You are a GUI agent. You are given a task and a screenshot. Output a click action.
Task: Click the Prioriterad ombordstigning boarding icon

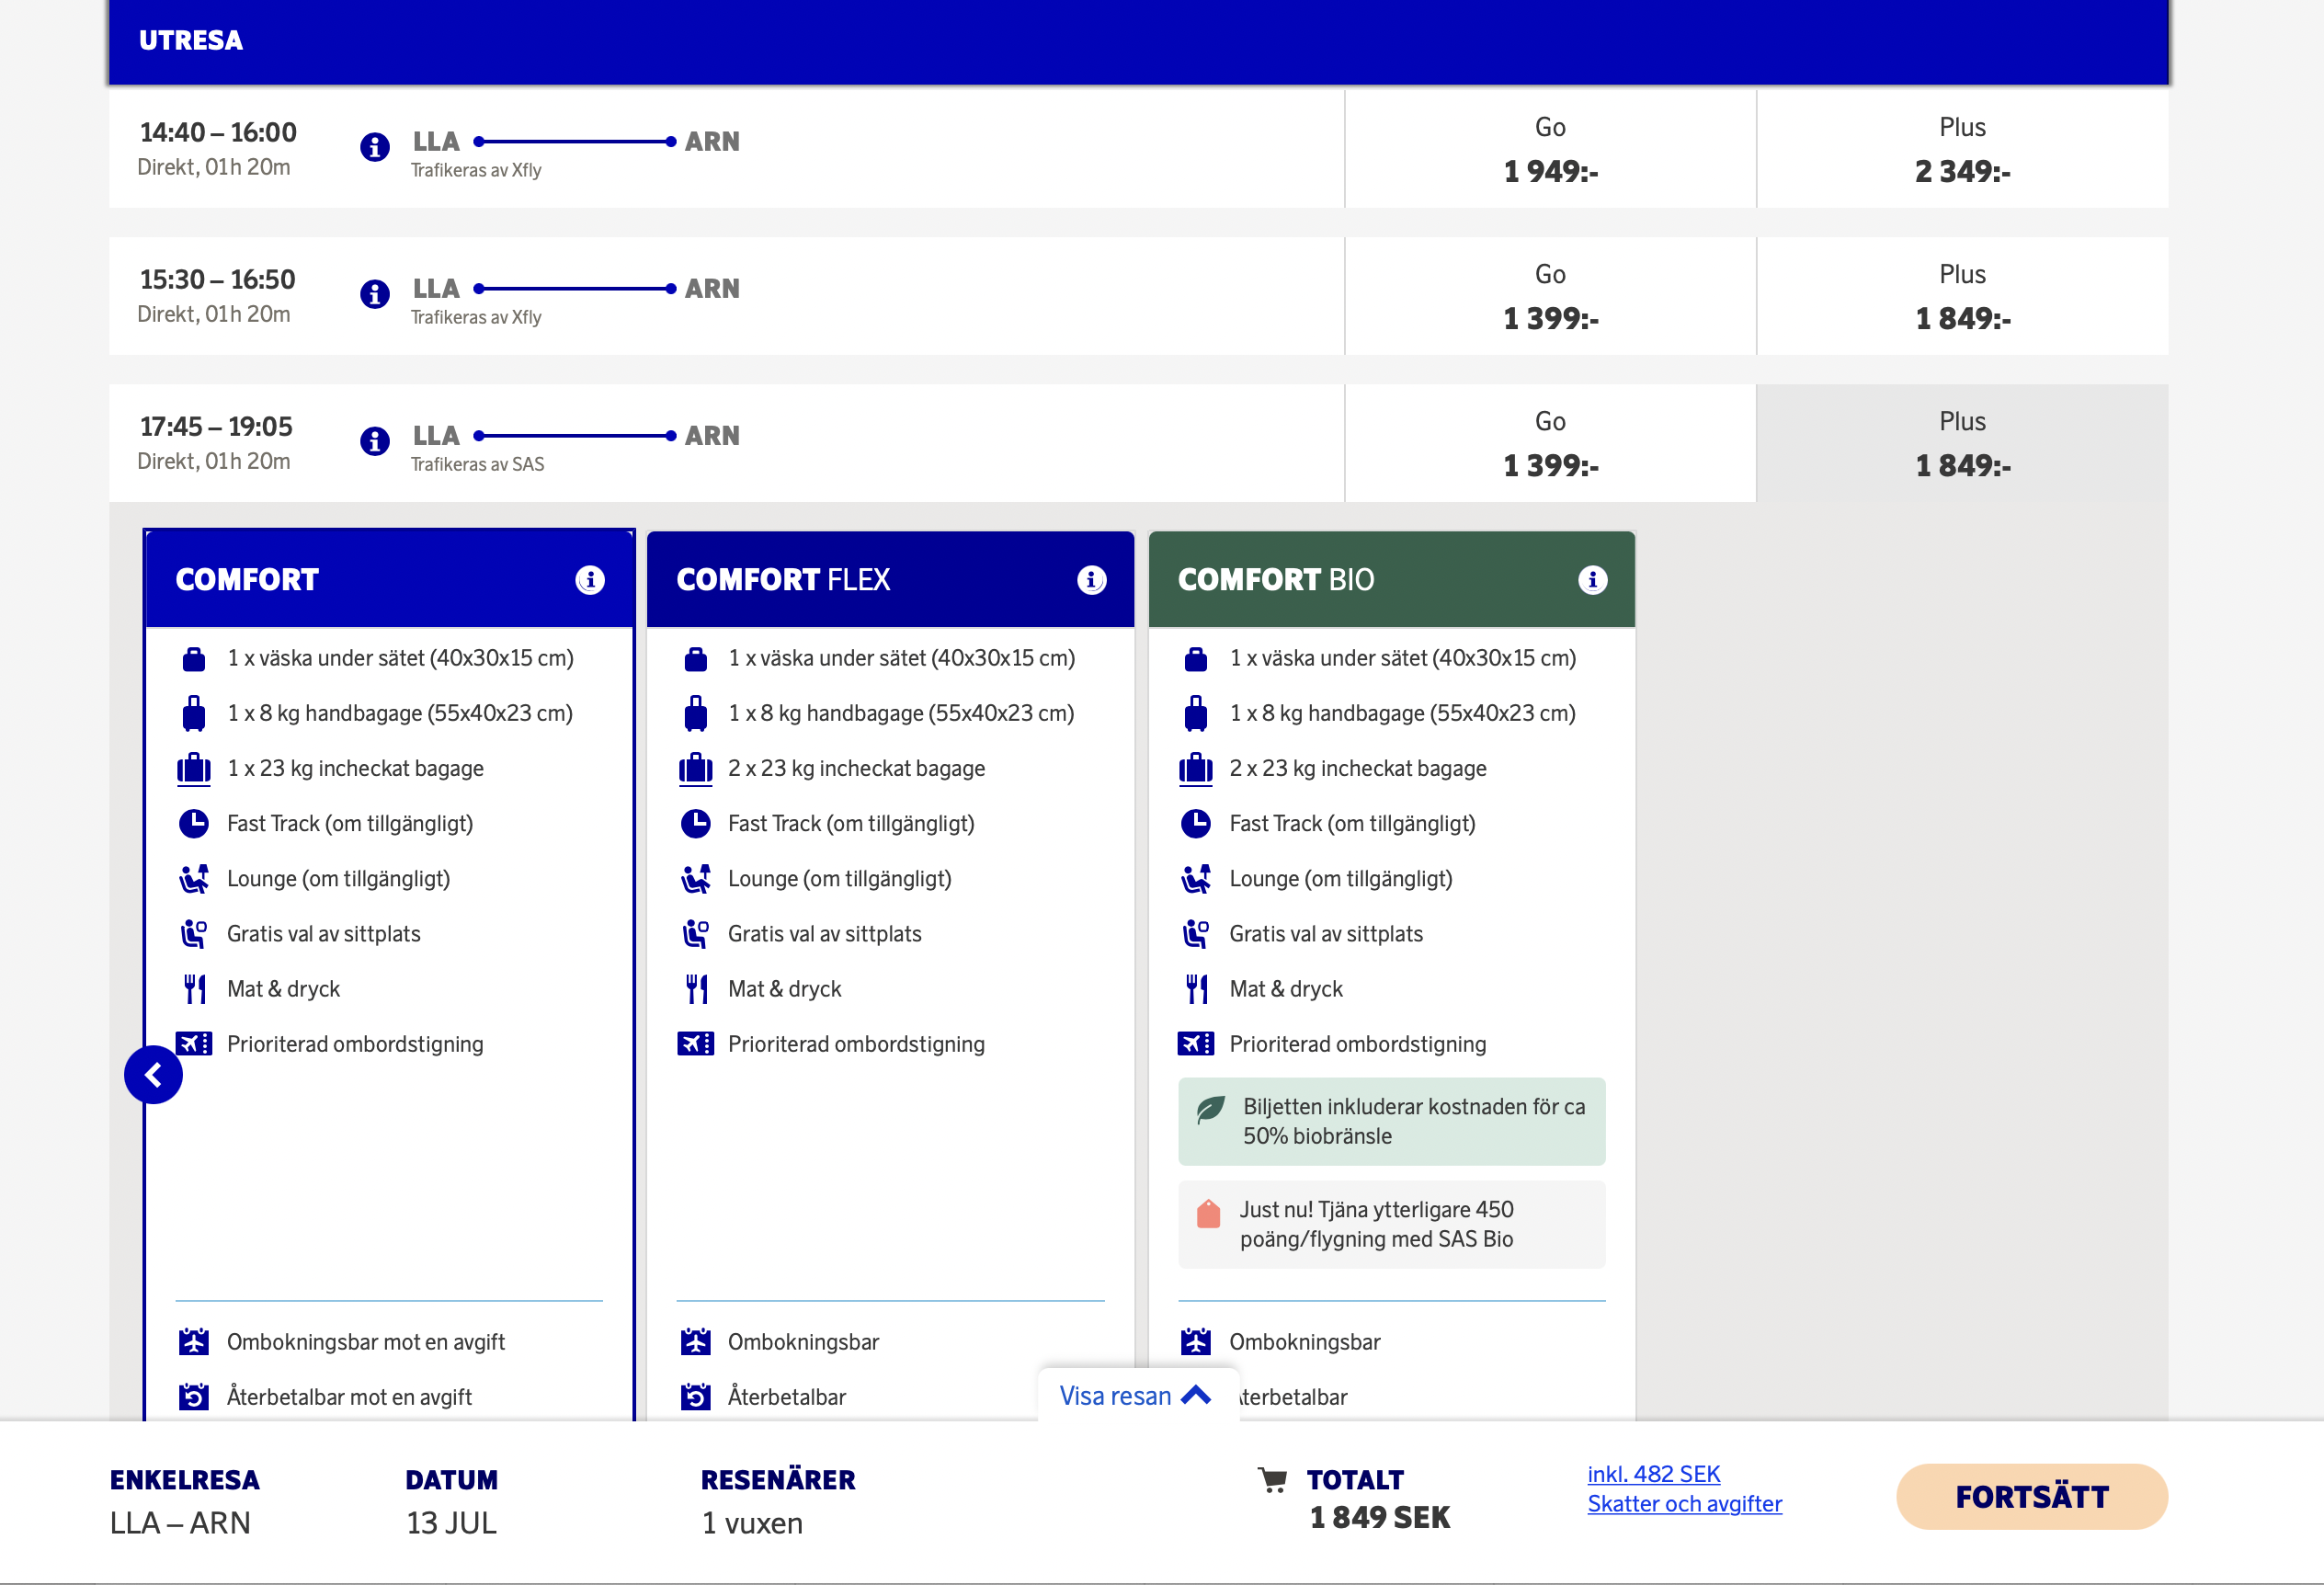coord(195,1043)
